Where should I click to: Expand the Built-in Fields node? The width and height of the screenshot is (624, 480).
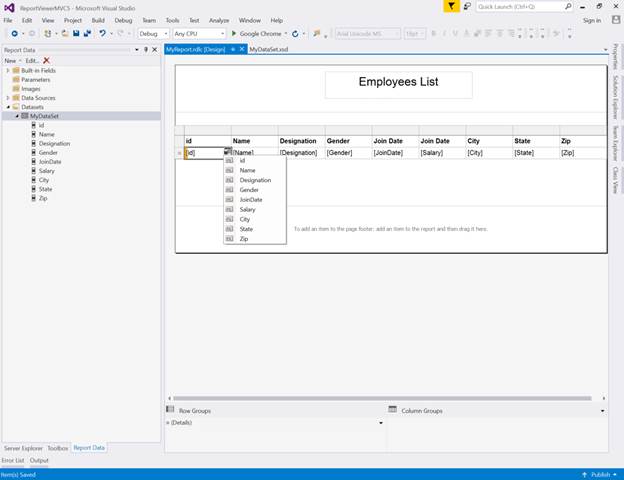(8, 70)
